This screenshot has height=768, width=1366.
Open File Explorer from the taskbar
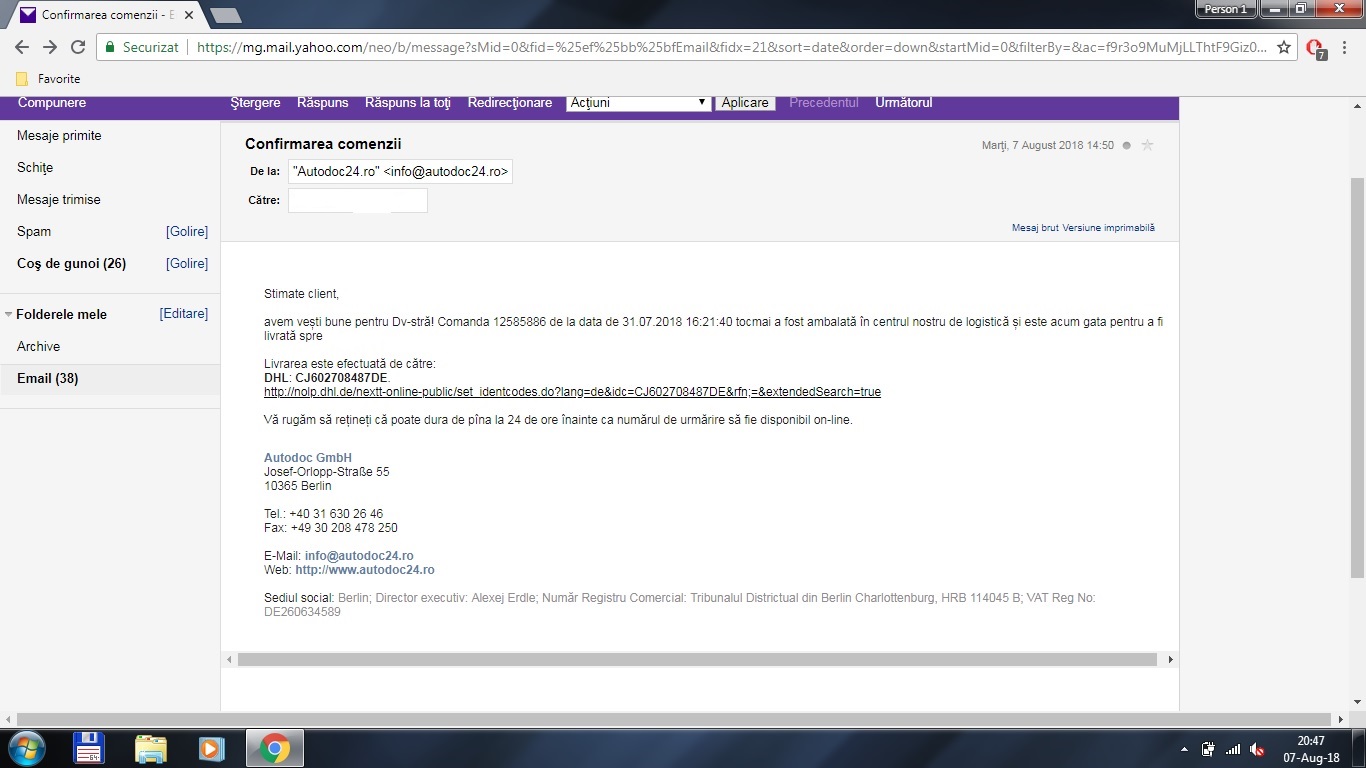tap(151, 748)
